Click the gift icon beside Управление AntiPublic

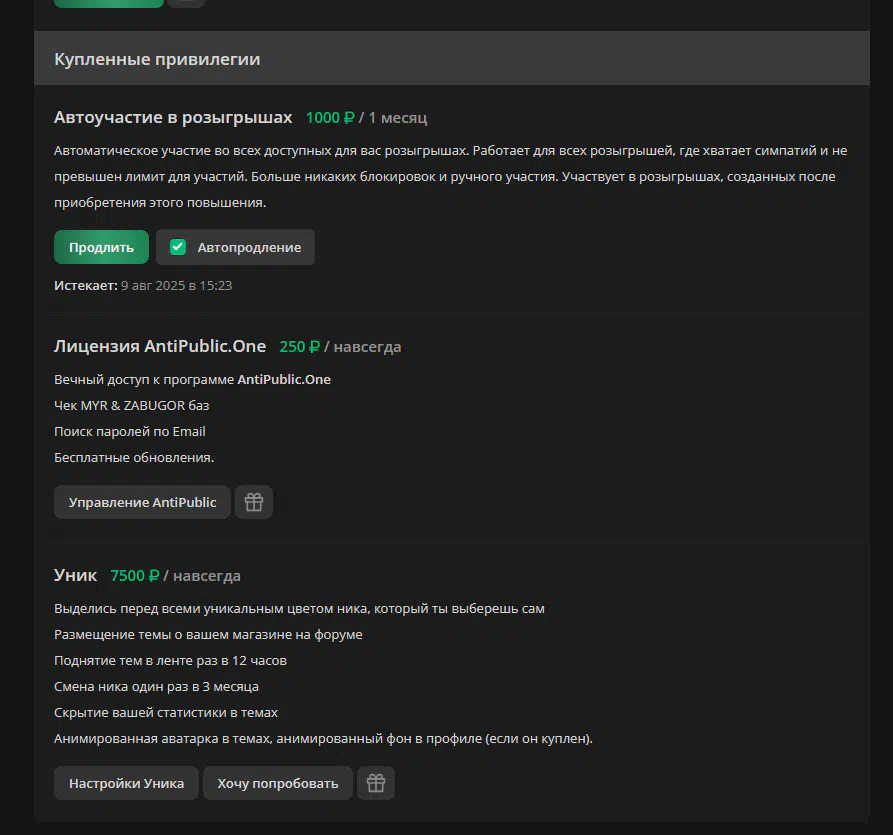(254, 502)
